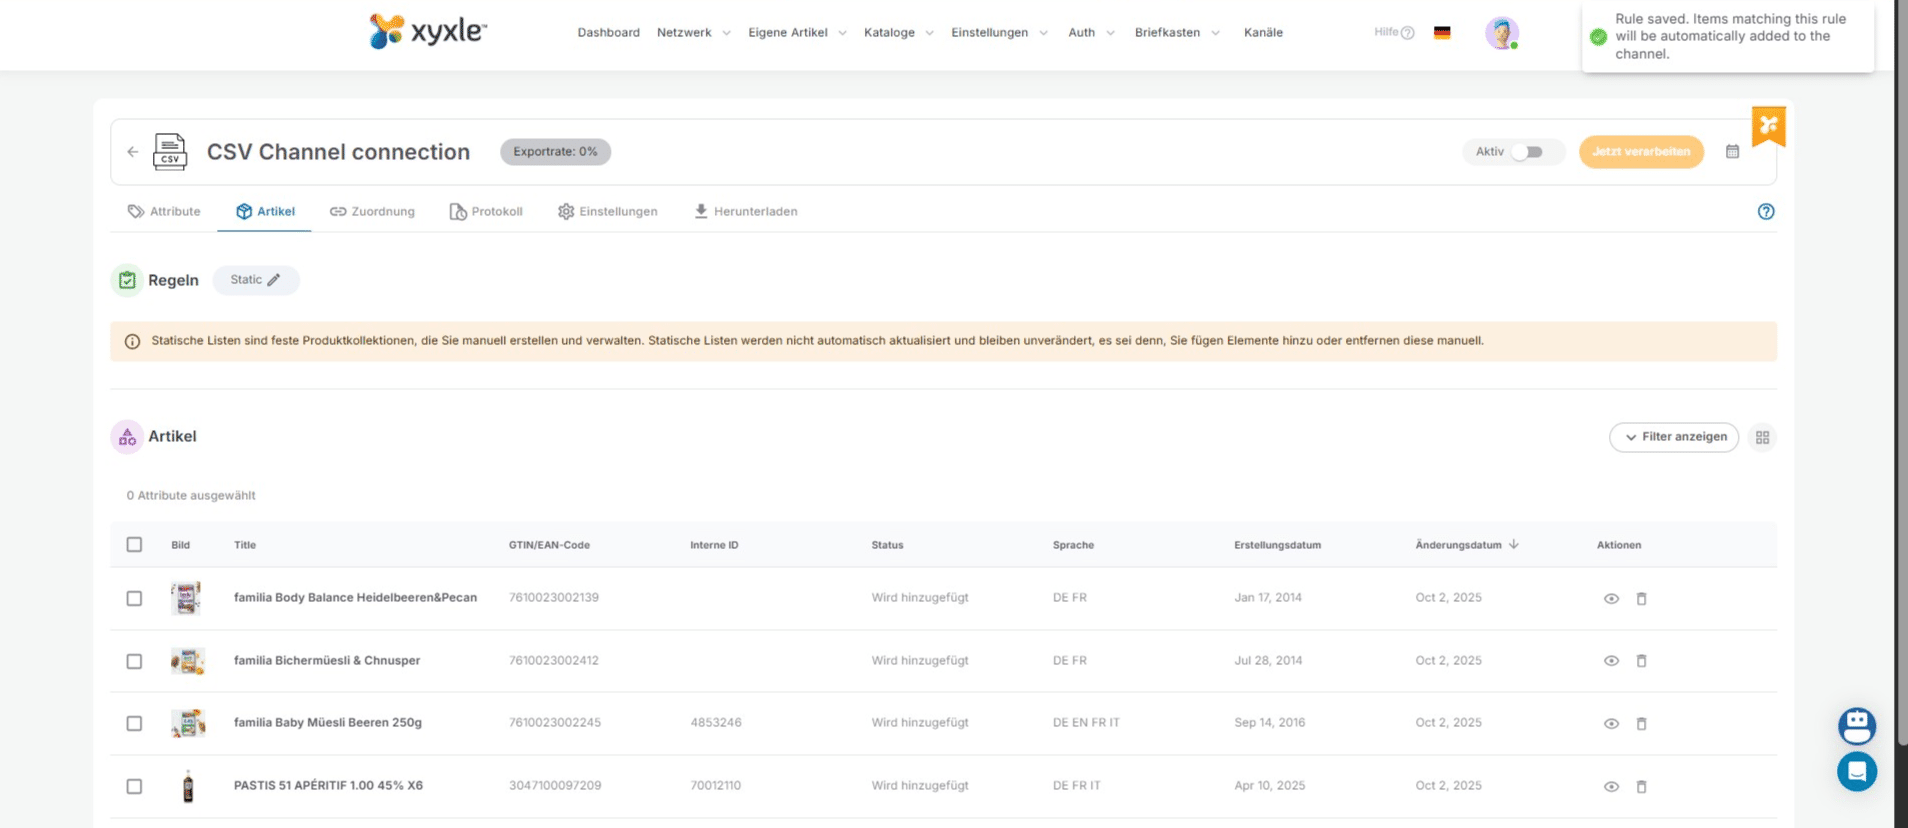Delete the PASTIS 51 APÉRITIF row
Viewport: 1908px width, 828px height.
coord(1640,787)
